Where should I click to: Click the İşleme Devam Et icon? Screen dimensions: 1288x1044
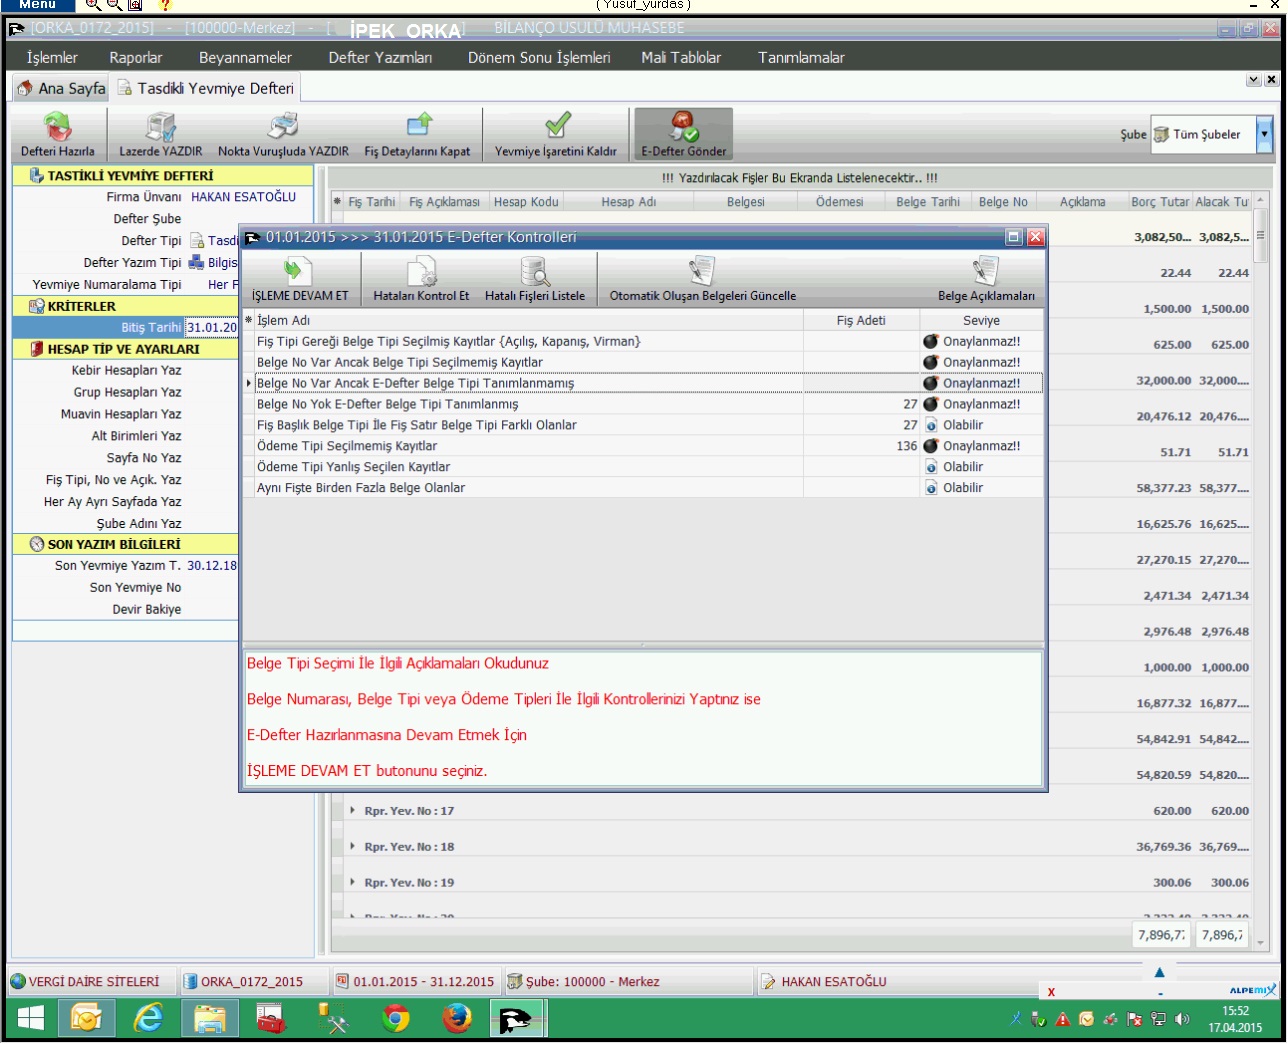pos(299,272)
